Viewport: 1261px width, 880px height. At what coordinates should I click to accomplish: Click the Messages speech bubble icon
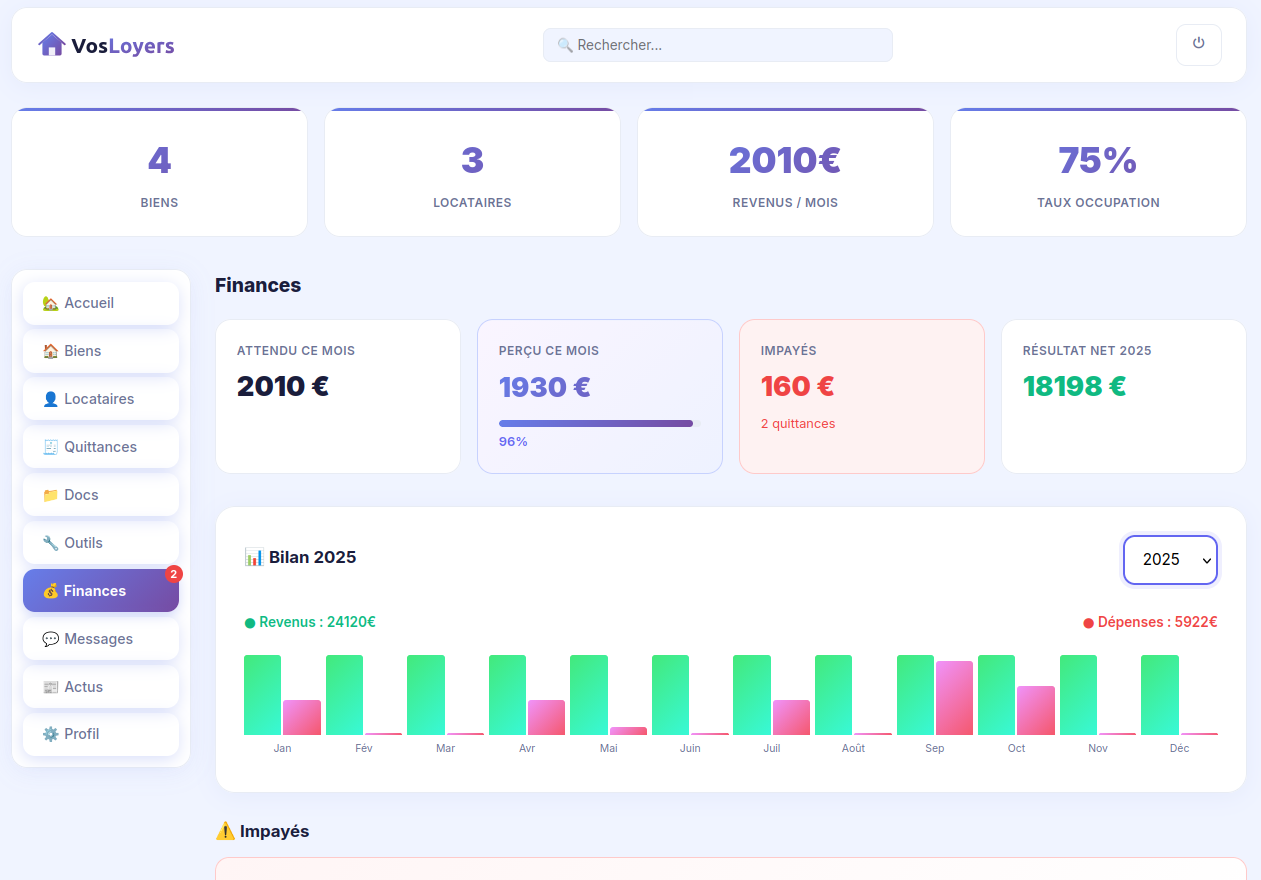pyautogui.click(x=51, y=639)
